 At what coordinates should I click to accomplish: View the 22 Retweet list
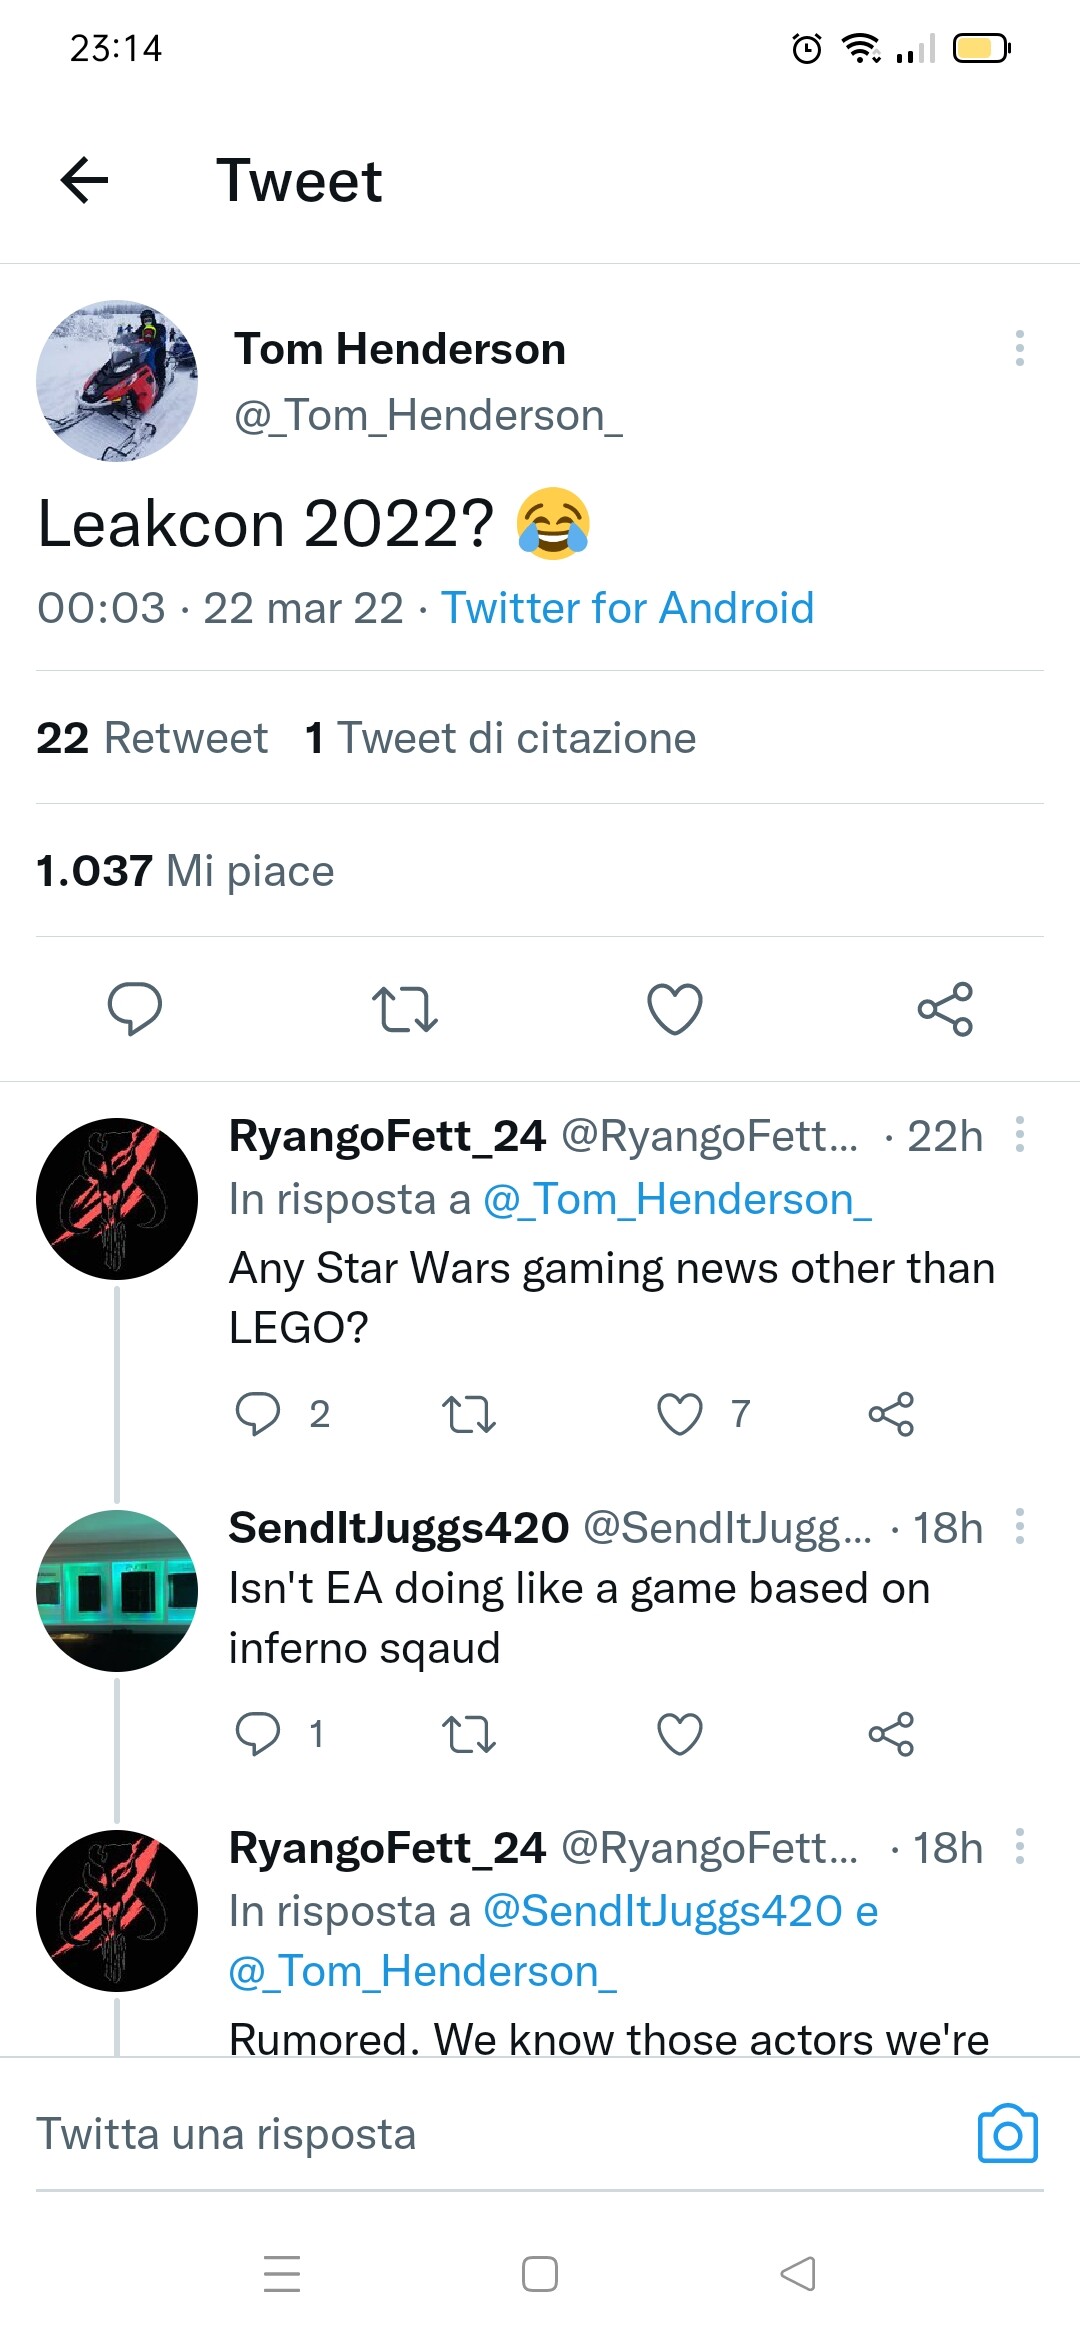point(152,738)
